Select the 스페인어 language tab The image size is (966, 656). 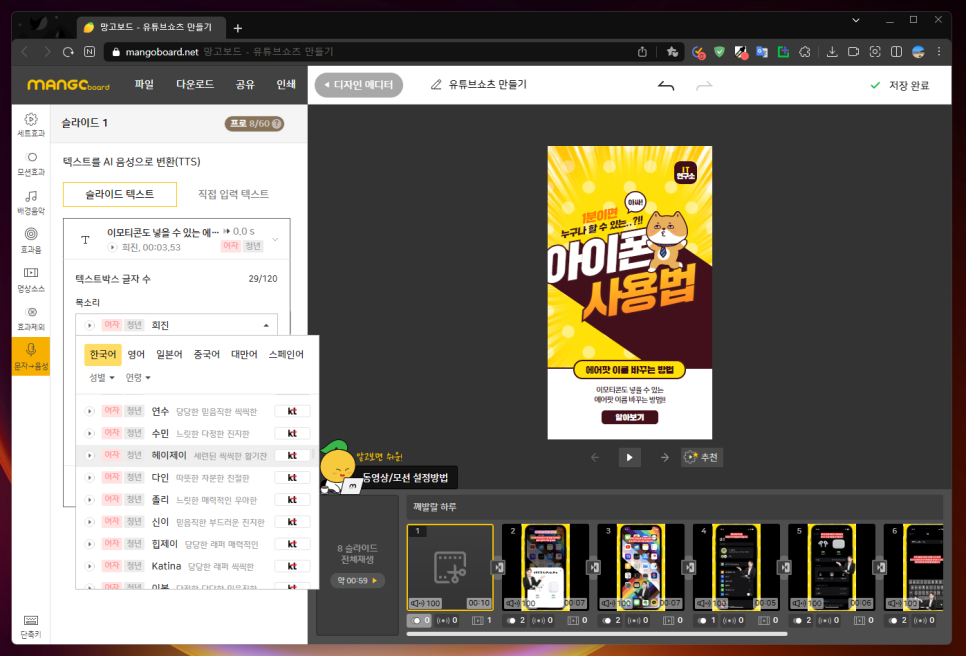point(286,354)
